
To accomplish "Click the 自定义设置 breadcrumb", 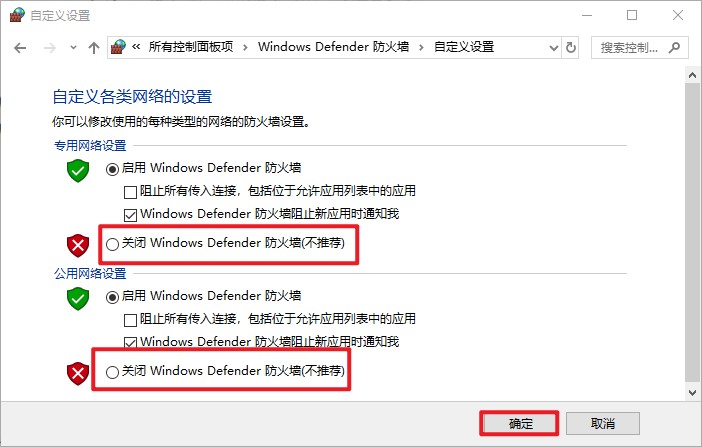I will tap(464, 47).
